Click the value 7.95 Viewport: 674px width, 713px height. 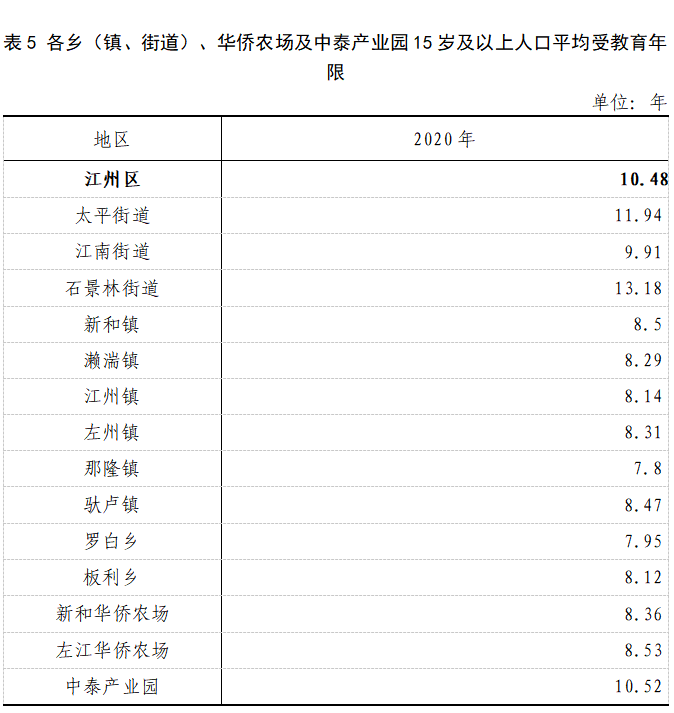[643, 541]
